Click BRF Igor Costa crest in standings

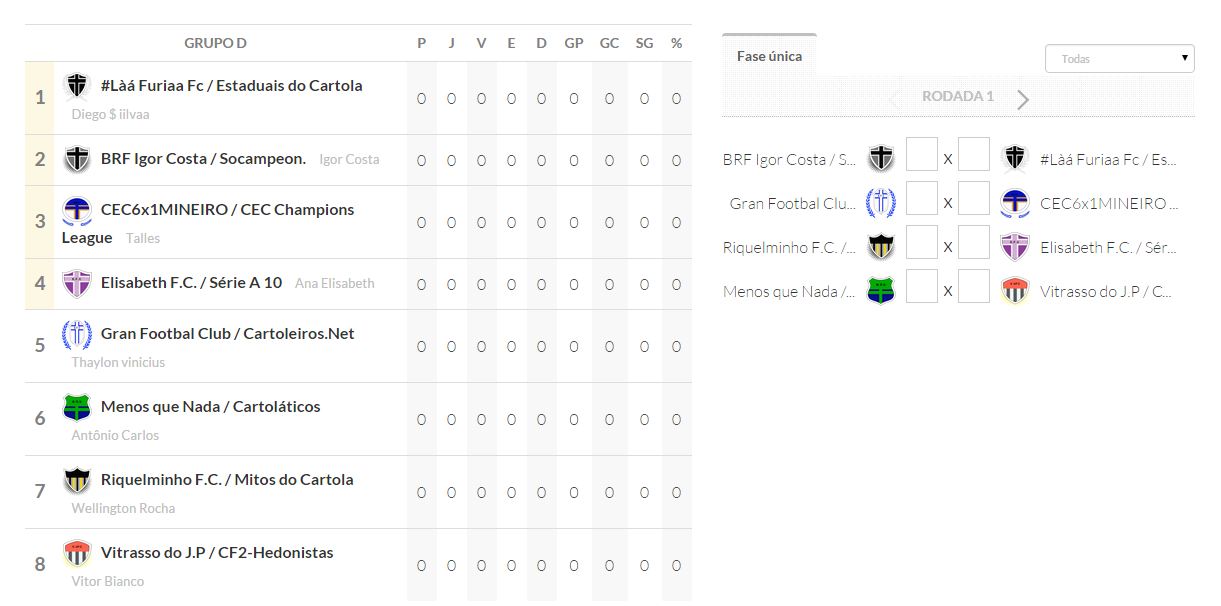[77, 159]
